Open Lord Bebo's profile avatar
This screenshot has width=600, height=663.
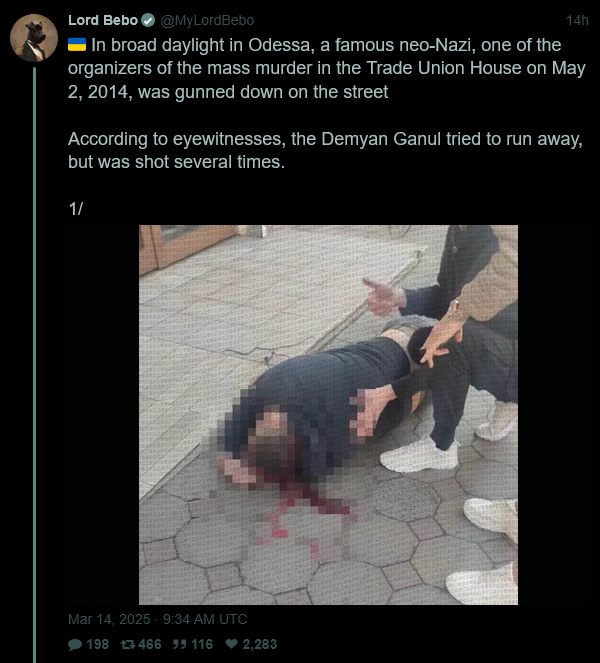click(x=34, y=38)
